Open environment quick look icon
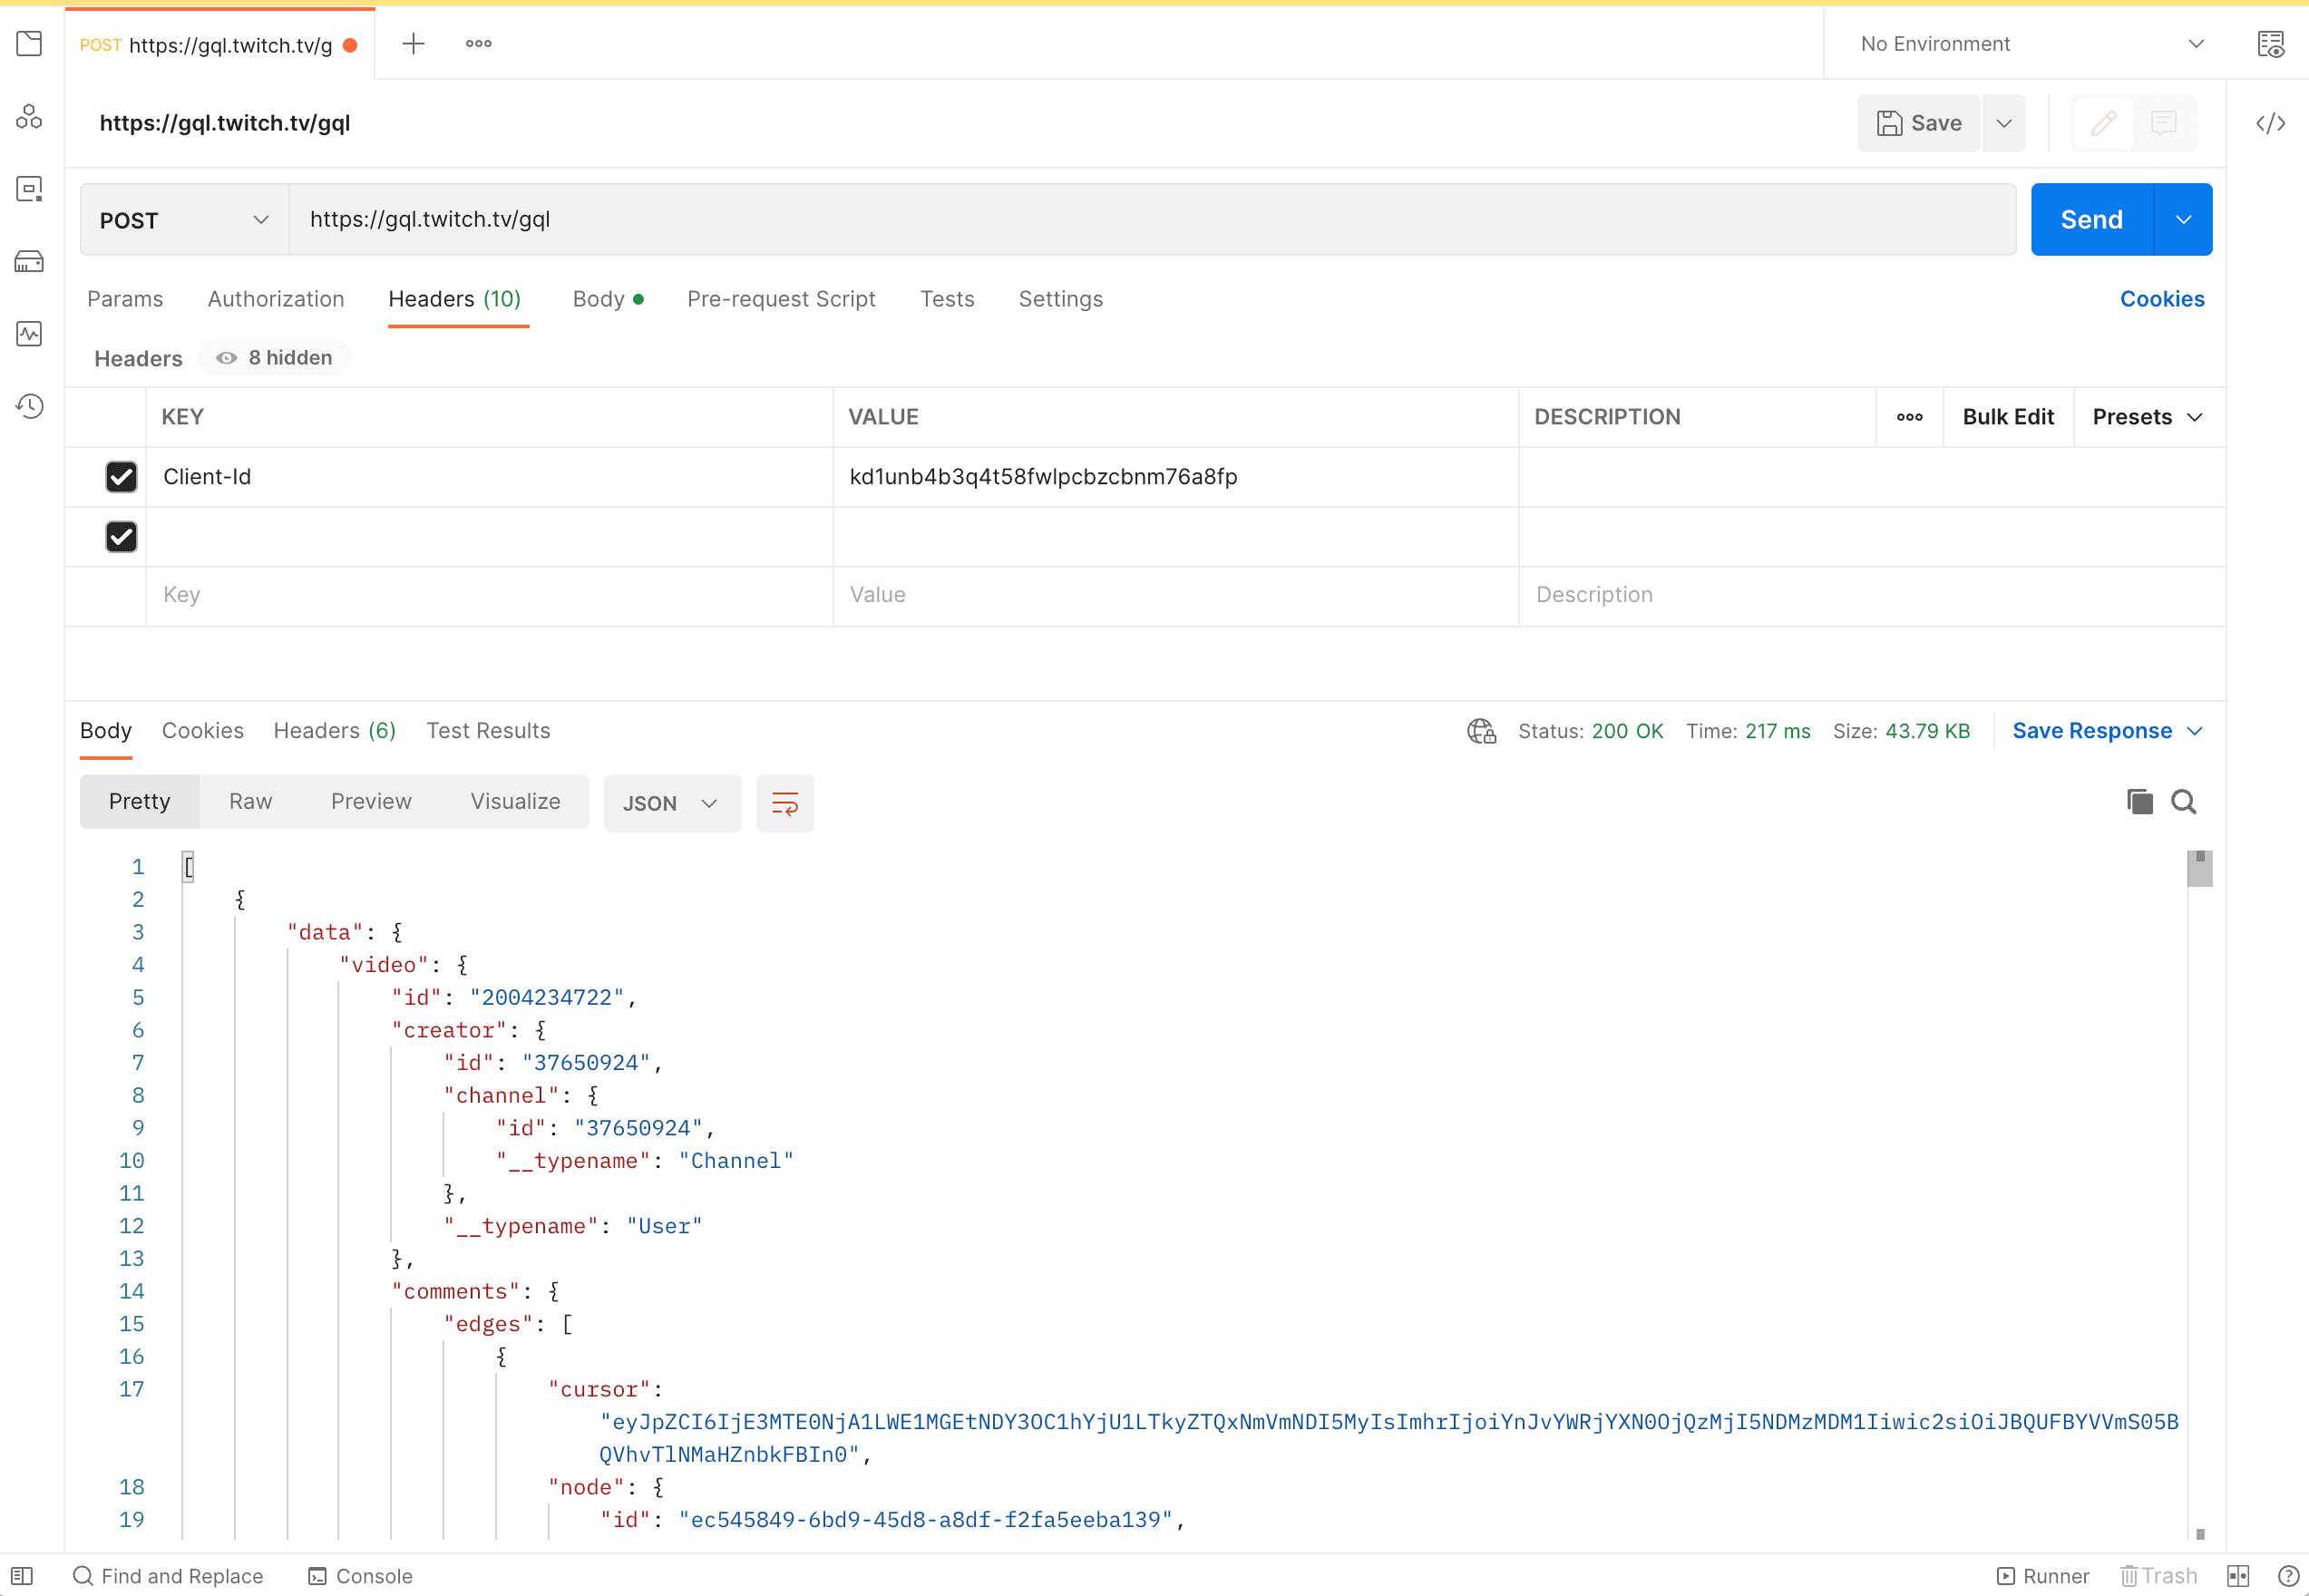2309x1596 pixels. point(2270,44)
